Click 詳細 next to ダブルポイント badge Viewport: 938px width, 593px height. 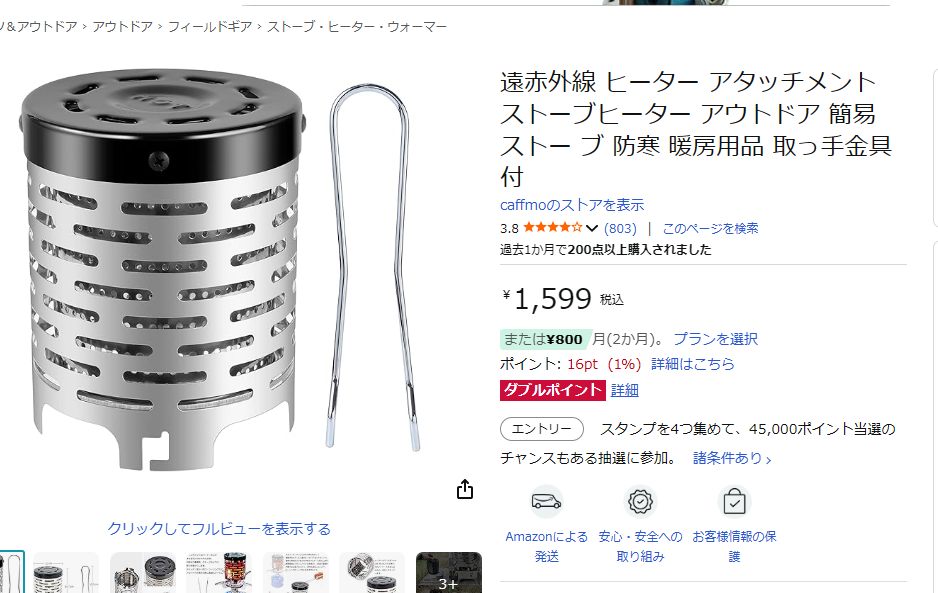pyautogui.click(x=625, y=390)
